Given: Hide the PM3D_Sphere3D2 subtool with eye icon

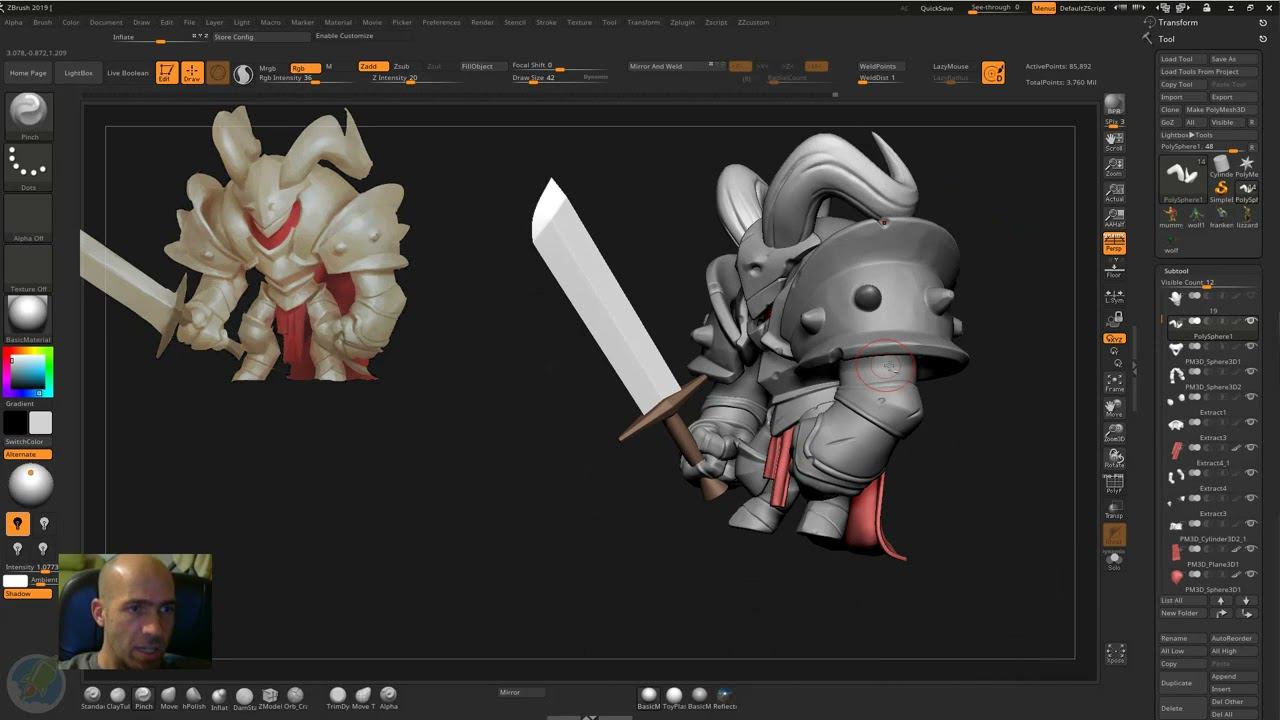Looking at the screenshot, I should click(1250, 372).
